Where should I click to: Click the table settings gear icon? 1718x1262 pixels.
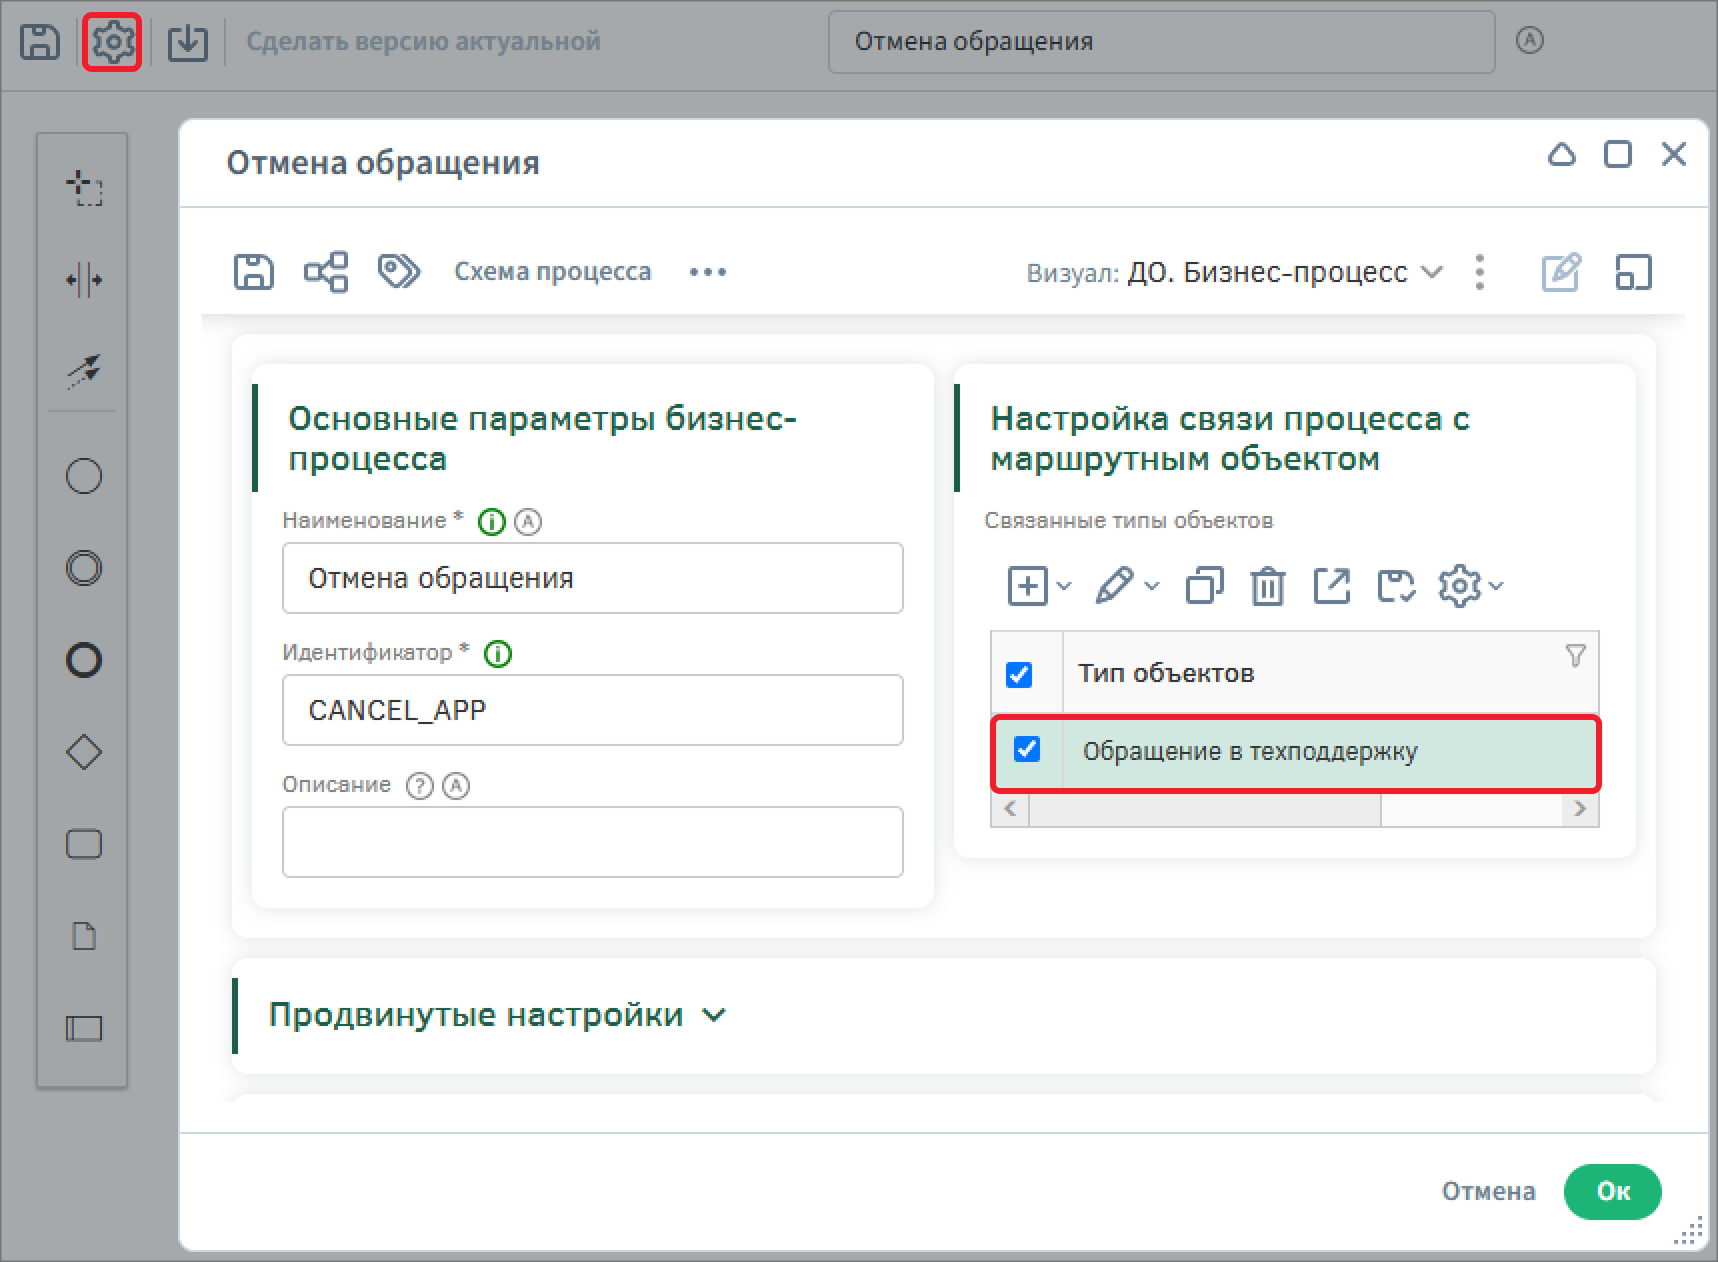point(1459,586)
